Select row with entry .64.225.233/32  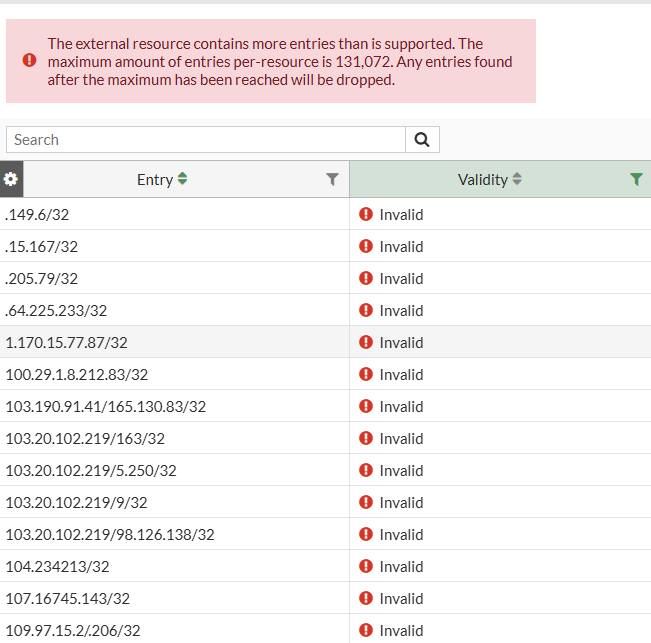[56, 311]
